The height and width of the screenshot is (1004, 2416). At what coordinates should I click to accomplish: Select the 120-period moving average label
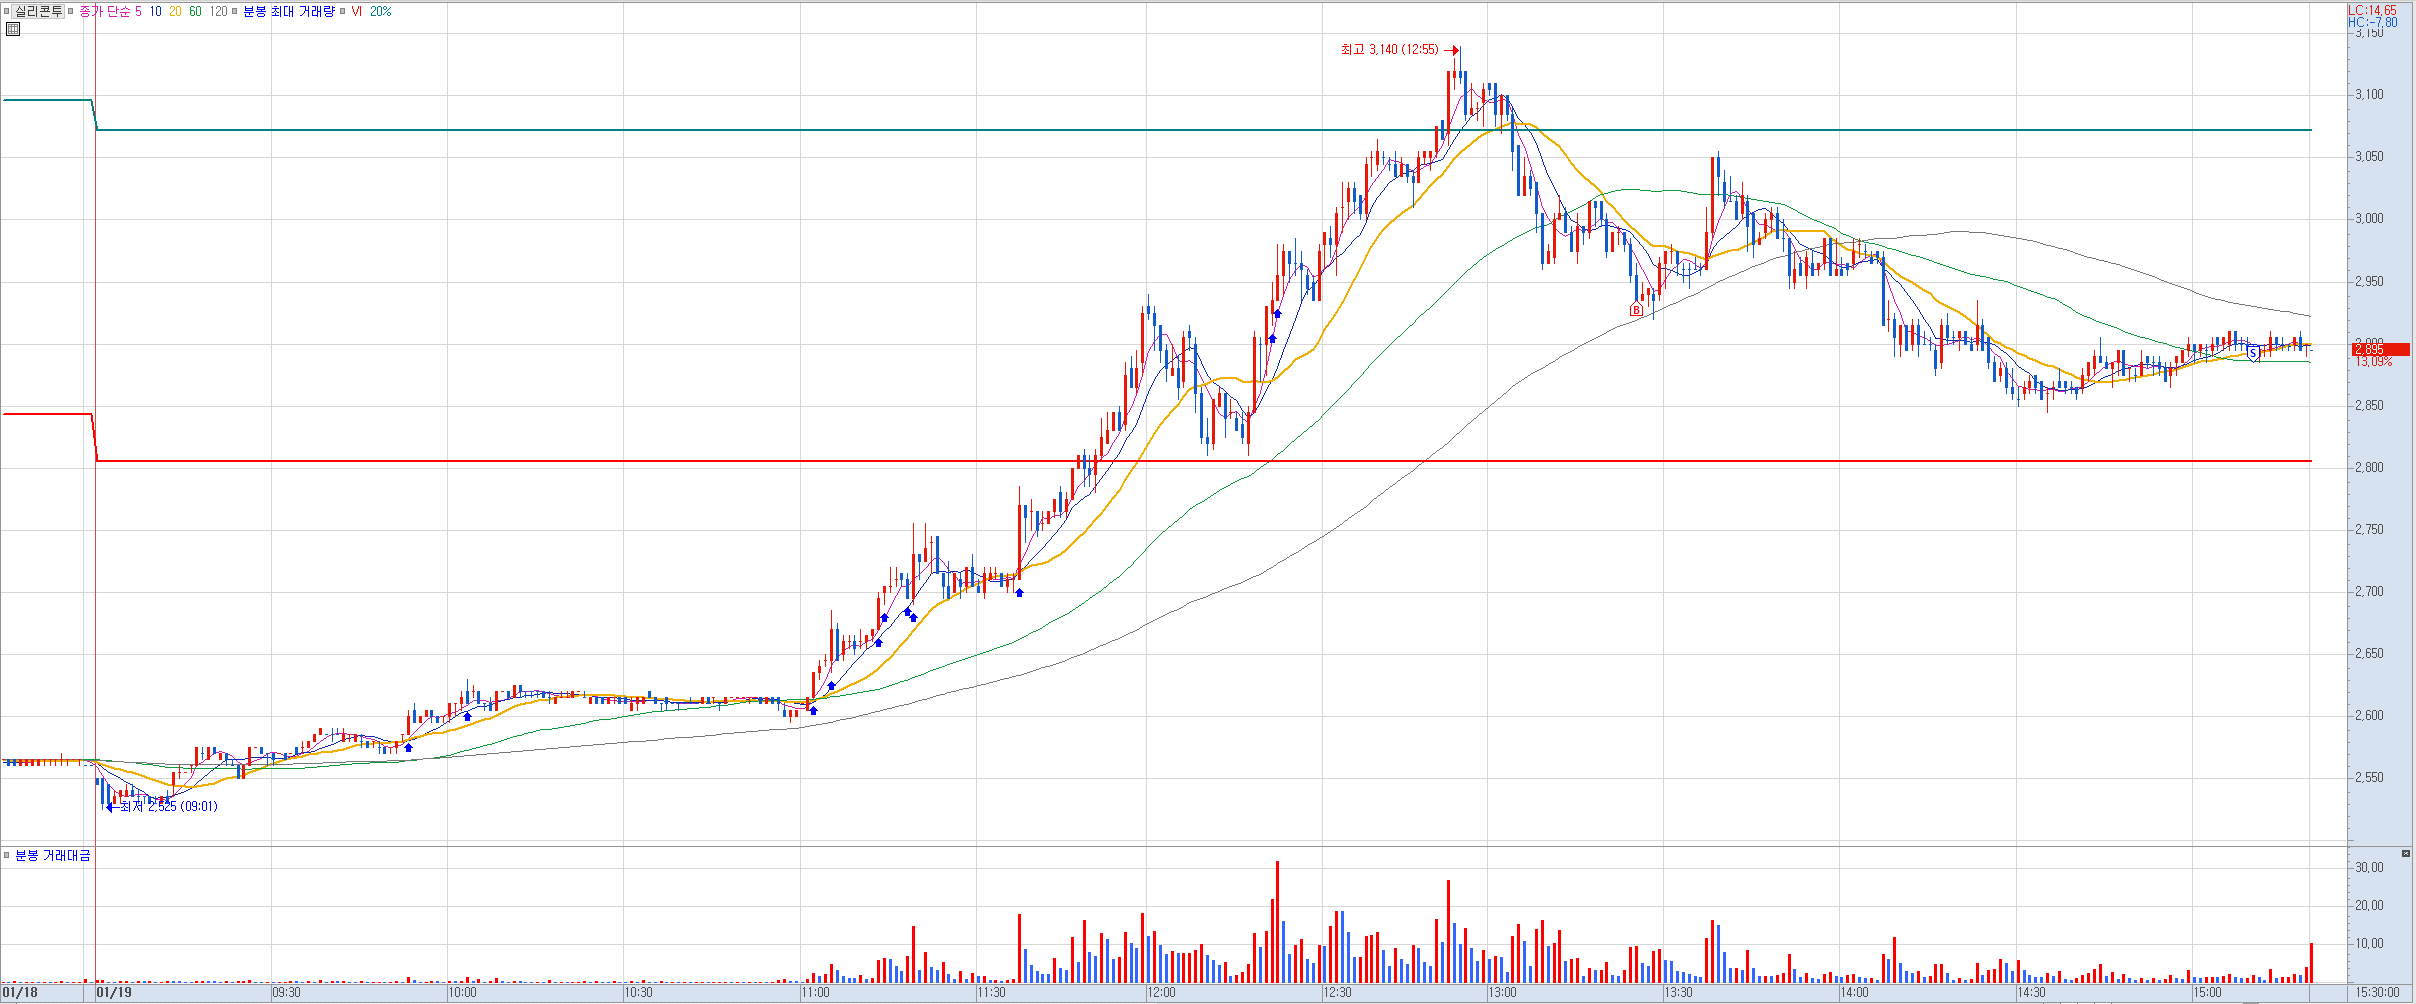point(219,12)
